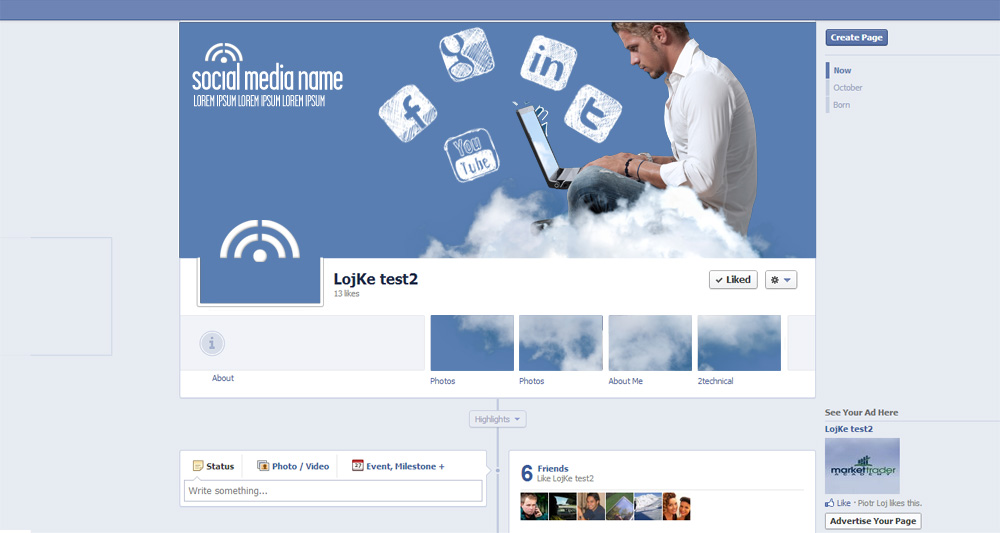This screenshot has width=1000, height=533.
Task: Click the fourth friend profile picture
Action: [x=619, y=506]
